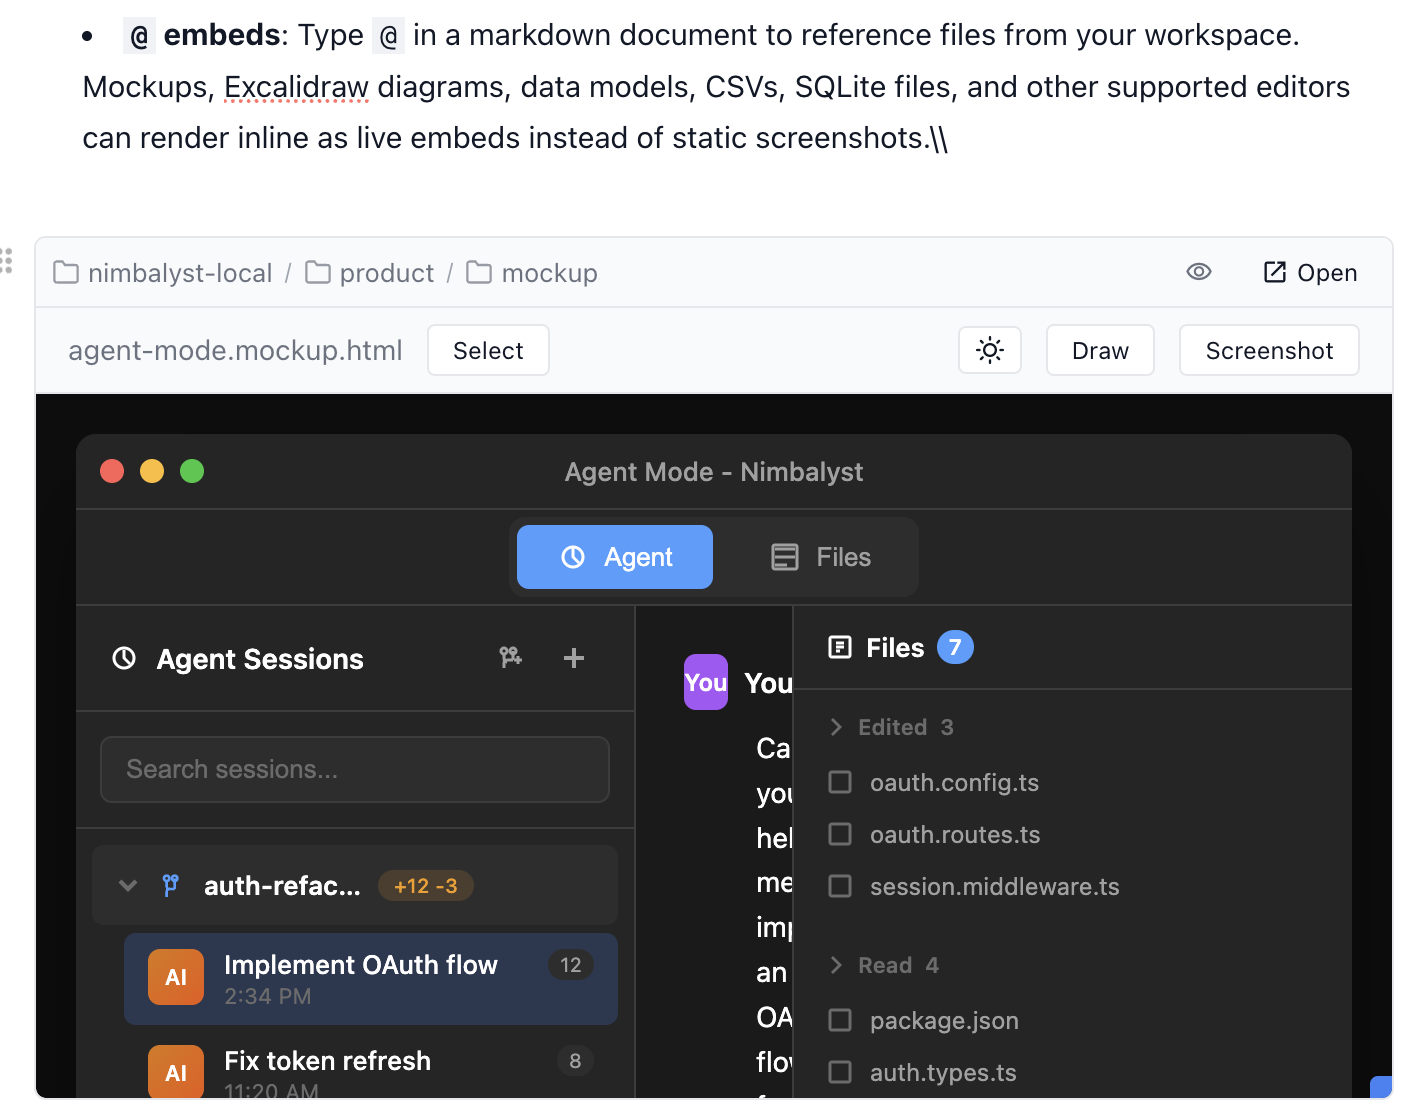Click the clock icon beside Agent Sessions
Viewport: 1414px width, 1120px height.
coord(124,658)
